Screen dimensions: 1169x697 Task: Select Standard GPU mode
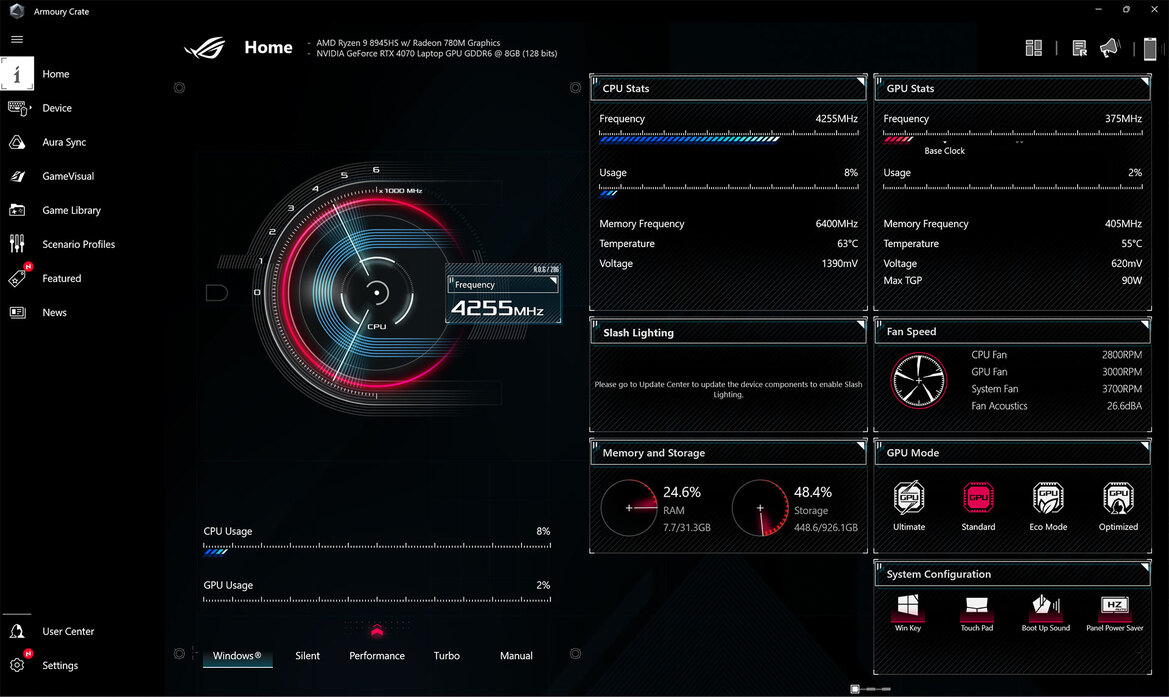pos(978,506)
